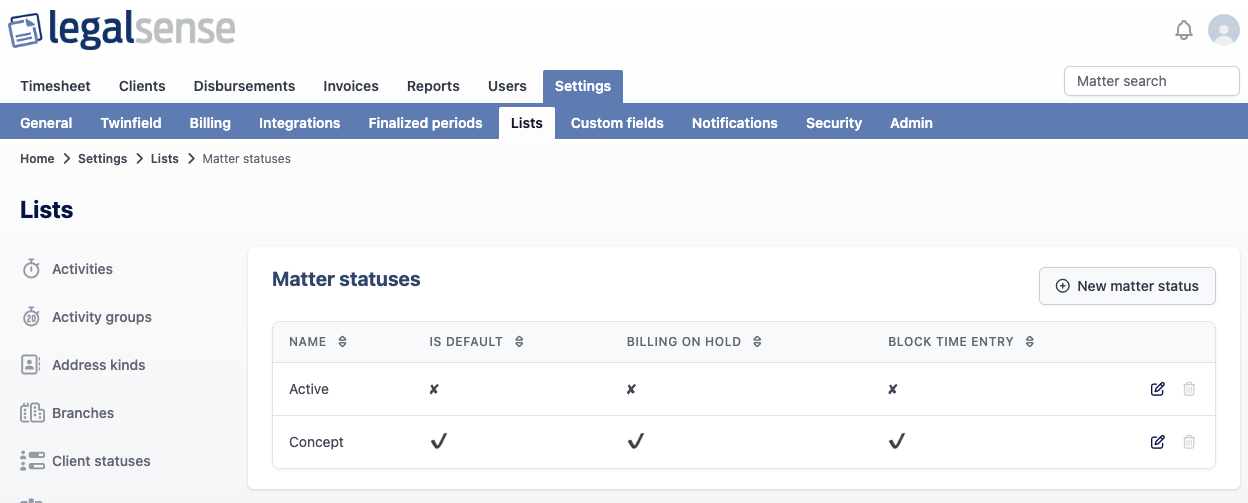Screen dimensions: 1248x503
Task: Sort by Is Default column arrows
Action: coord(519,342)
